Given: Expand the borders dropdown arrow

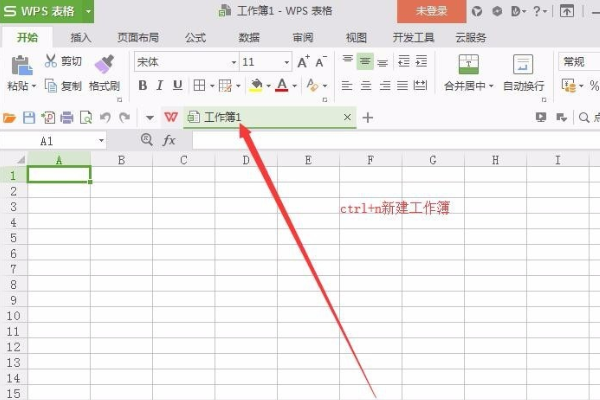Looking at the screenshot, I should (212, 86).
